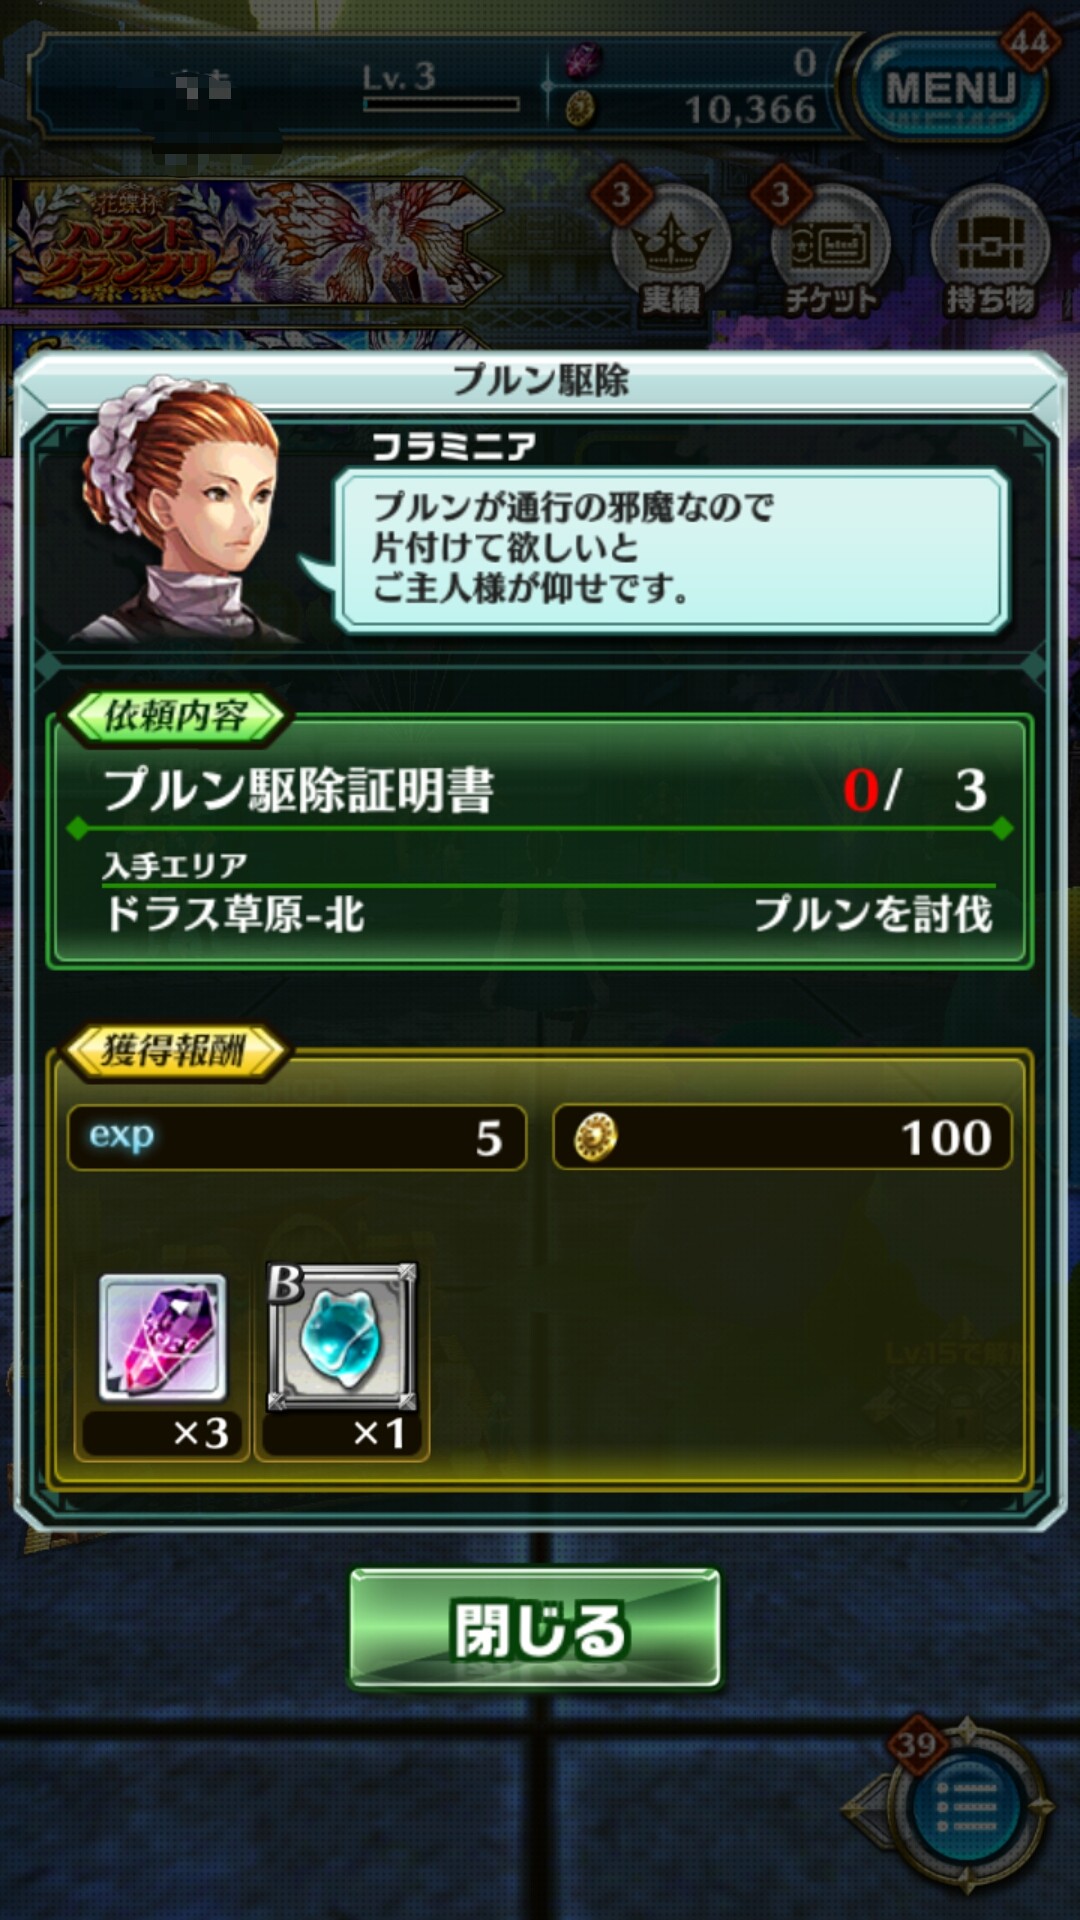This screenshot has height=1920, width=1080.
Task: Tap the 閉じる close button
Action: 535,1629
